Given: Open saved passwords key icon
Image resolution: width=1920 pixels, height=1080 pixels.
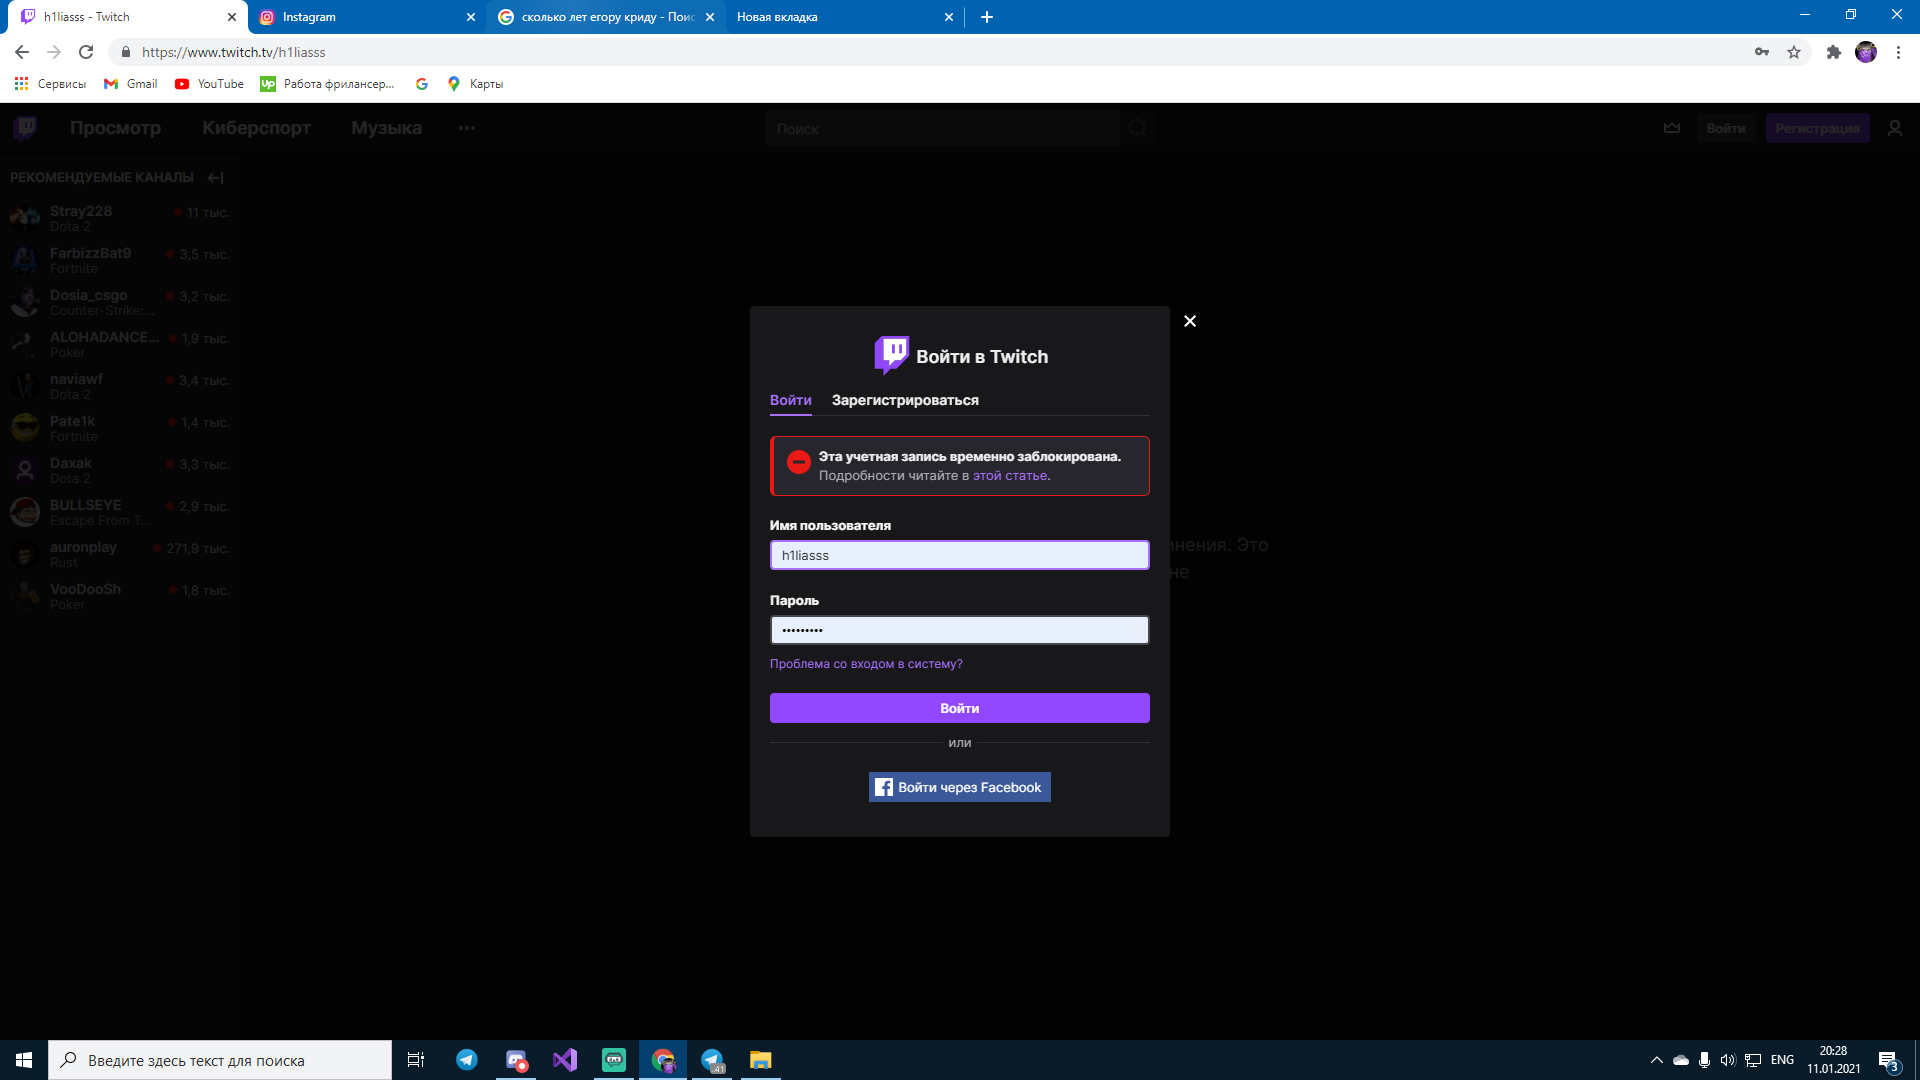Looking at the screenshot, I should pos(1762,52).
